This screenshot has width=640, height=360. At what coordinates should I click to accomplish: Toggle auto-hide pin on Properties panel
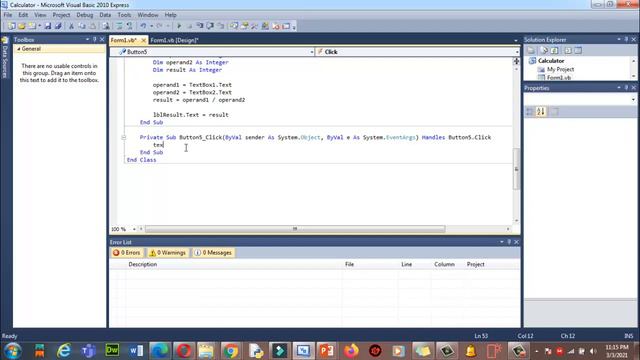point(626,88)
